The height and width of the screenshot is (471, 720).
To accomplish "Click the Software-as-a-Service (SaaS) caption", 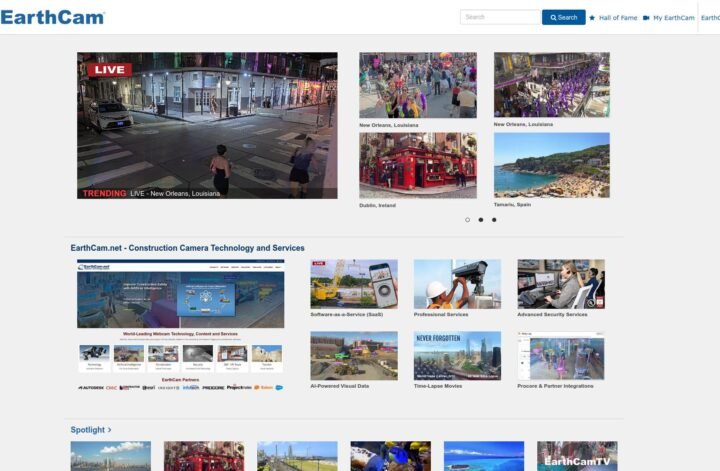I will click(x=347, y=314).
